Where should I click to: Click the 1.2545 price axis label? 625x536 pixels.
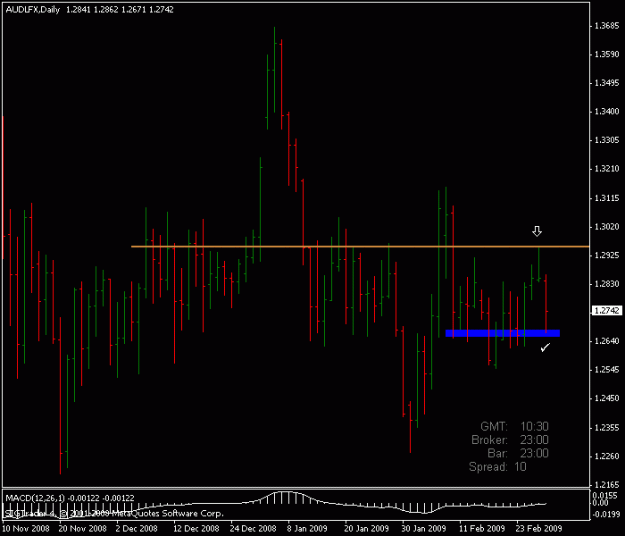point(607,370)
